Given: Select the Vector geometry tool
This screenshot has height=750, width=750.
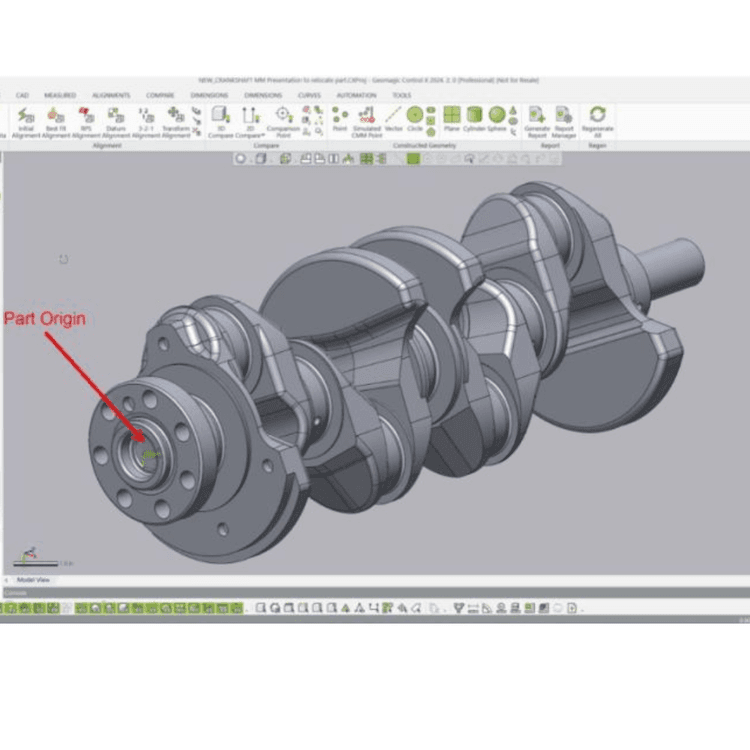Looking at the screenshot, I should pyautogui.click(x=394, y=120).
